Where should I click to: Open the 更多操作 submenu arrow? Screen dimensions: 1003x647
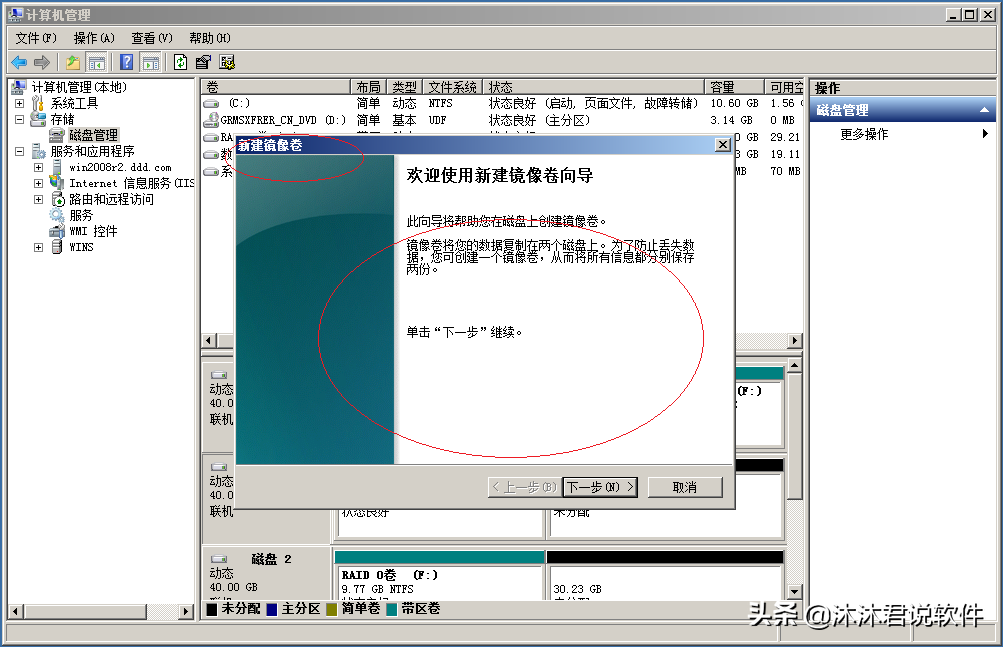(x=985, y=134)
